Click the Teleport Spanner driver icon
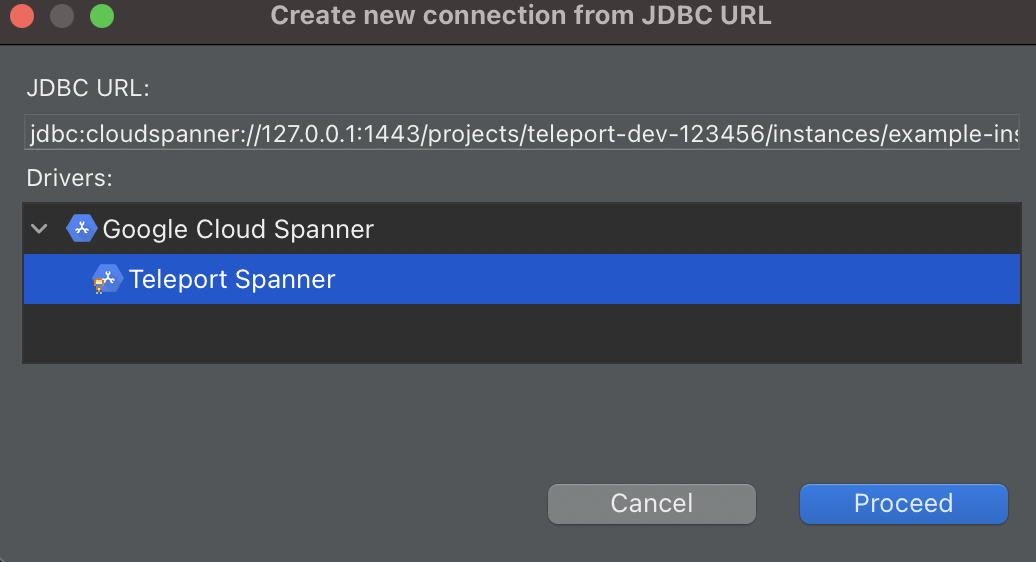1036x562 pixels. click(106, 279)
